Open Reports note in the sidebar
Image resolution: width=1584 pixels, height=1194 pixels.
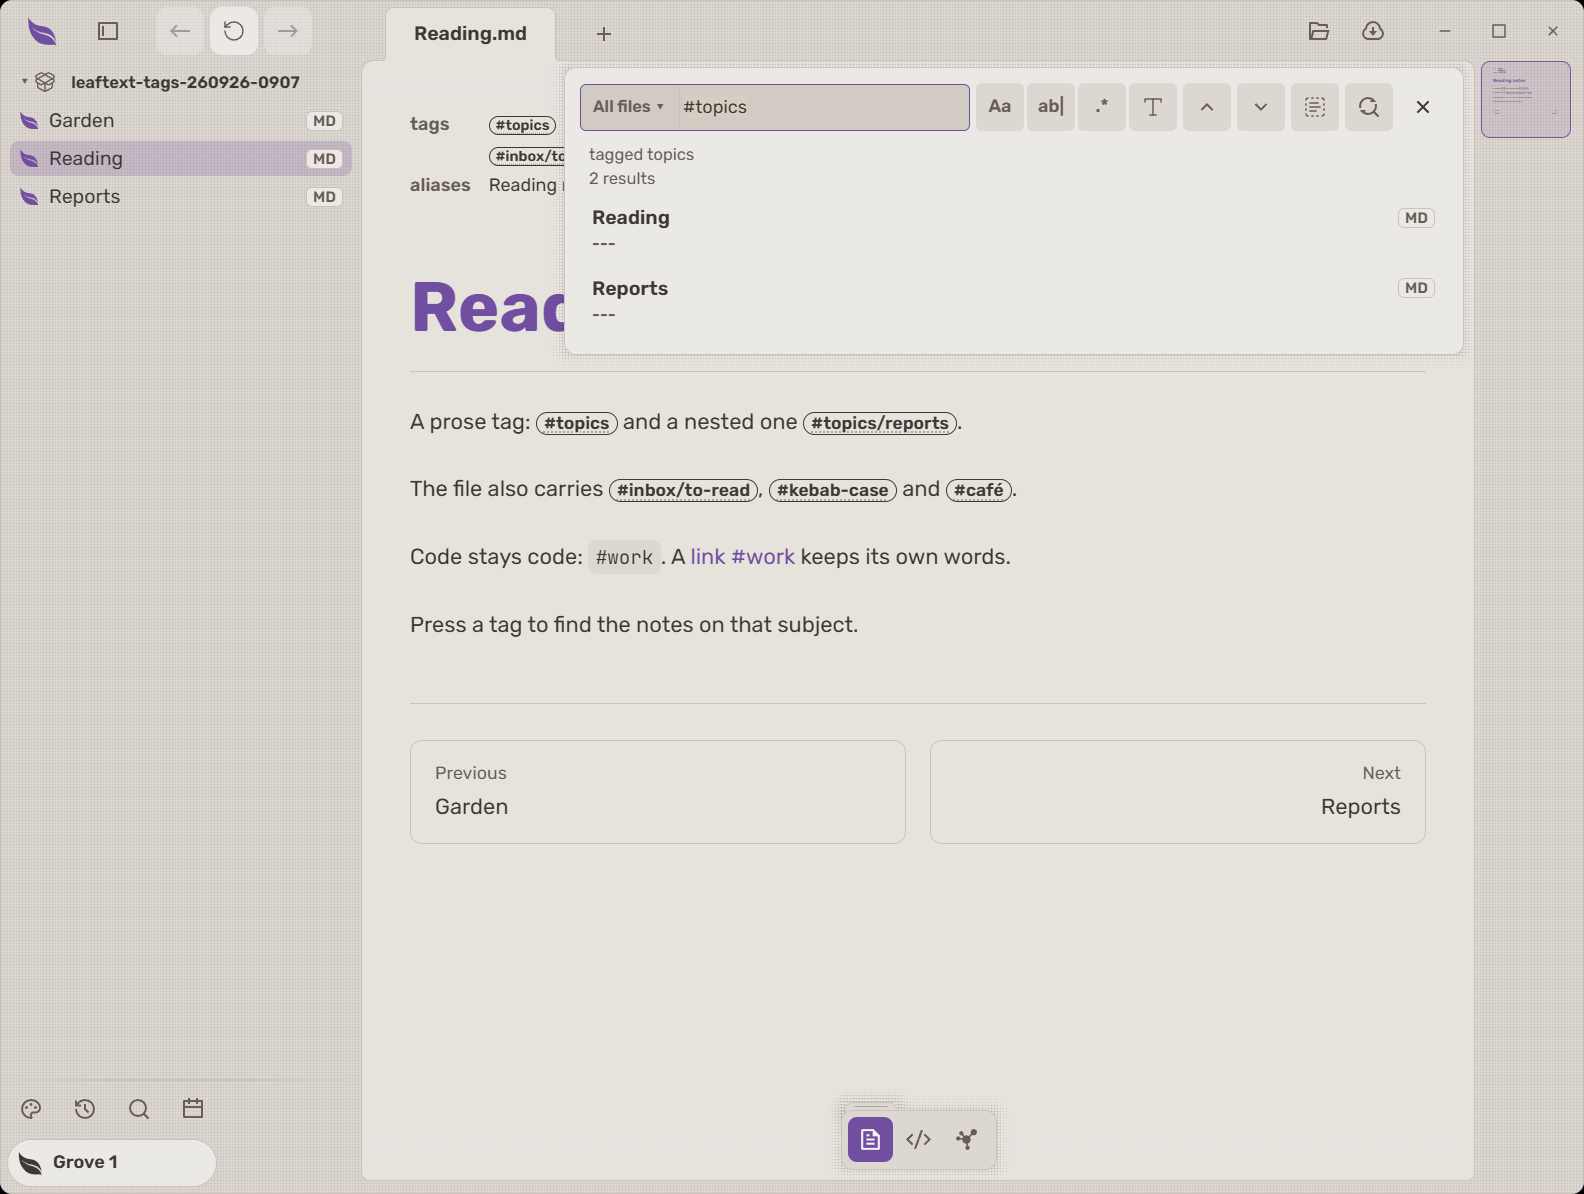pyautogui.click(x=181, y=196)
